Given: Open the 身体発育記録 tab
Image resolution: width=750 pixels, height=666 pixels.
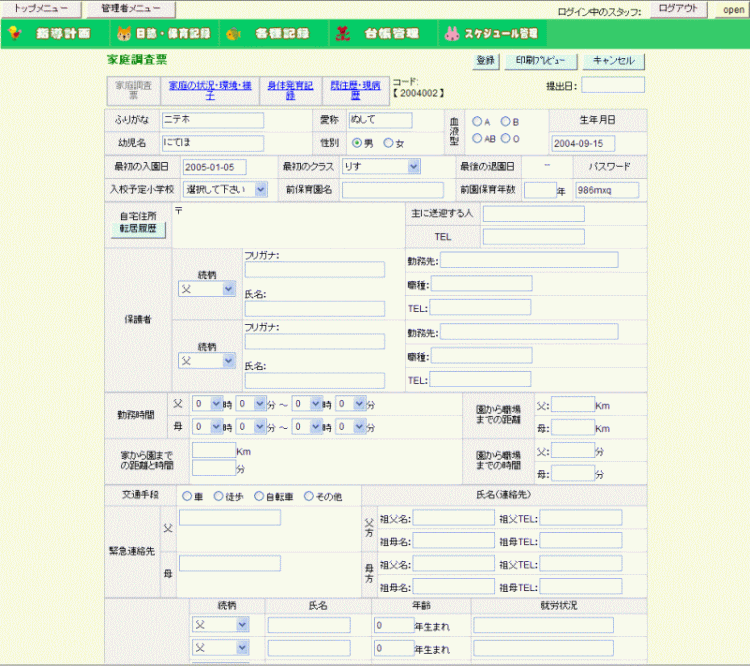Looking at the screenshot, I should (290, 91).
